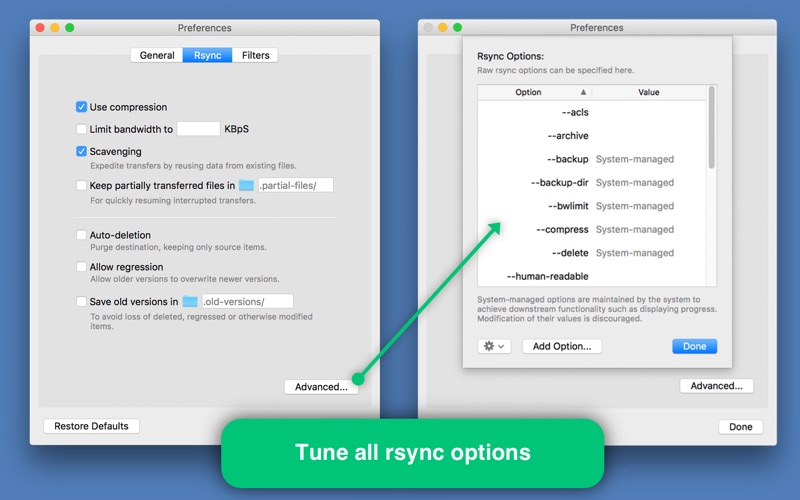
Task: Turn on Auto-deletion
Action: click(81, 235)
